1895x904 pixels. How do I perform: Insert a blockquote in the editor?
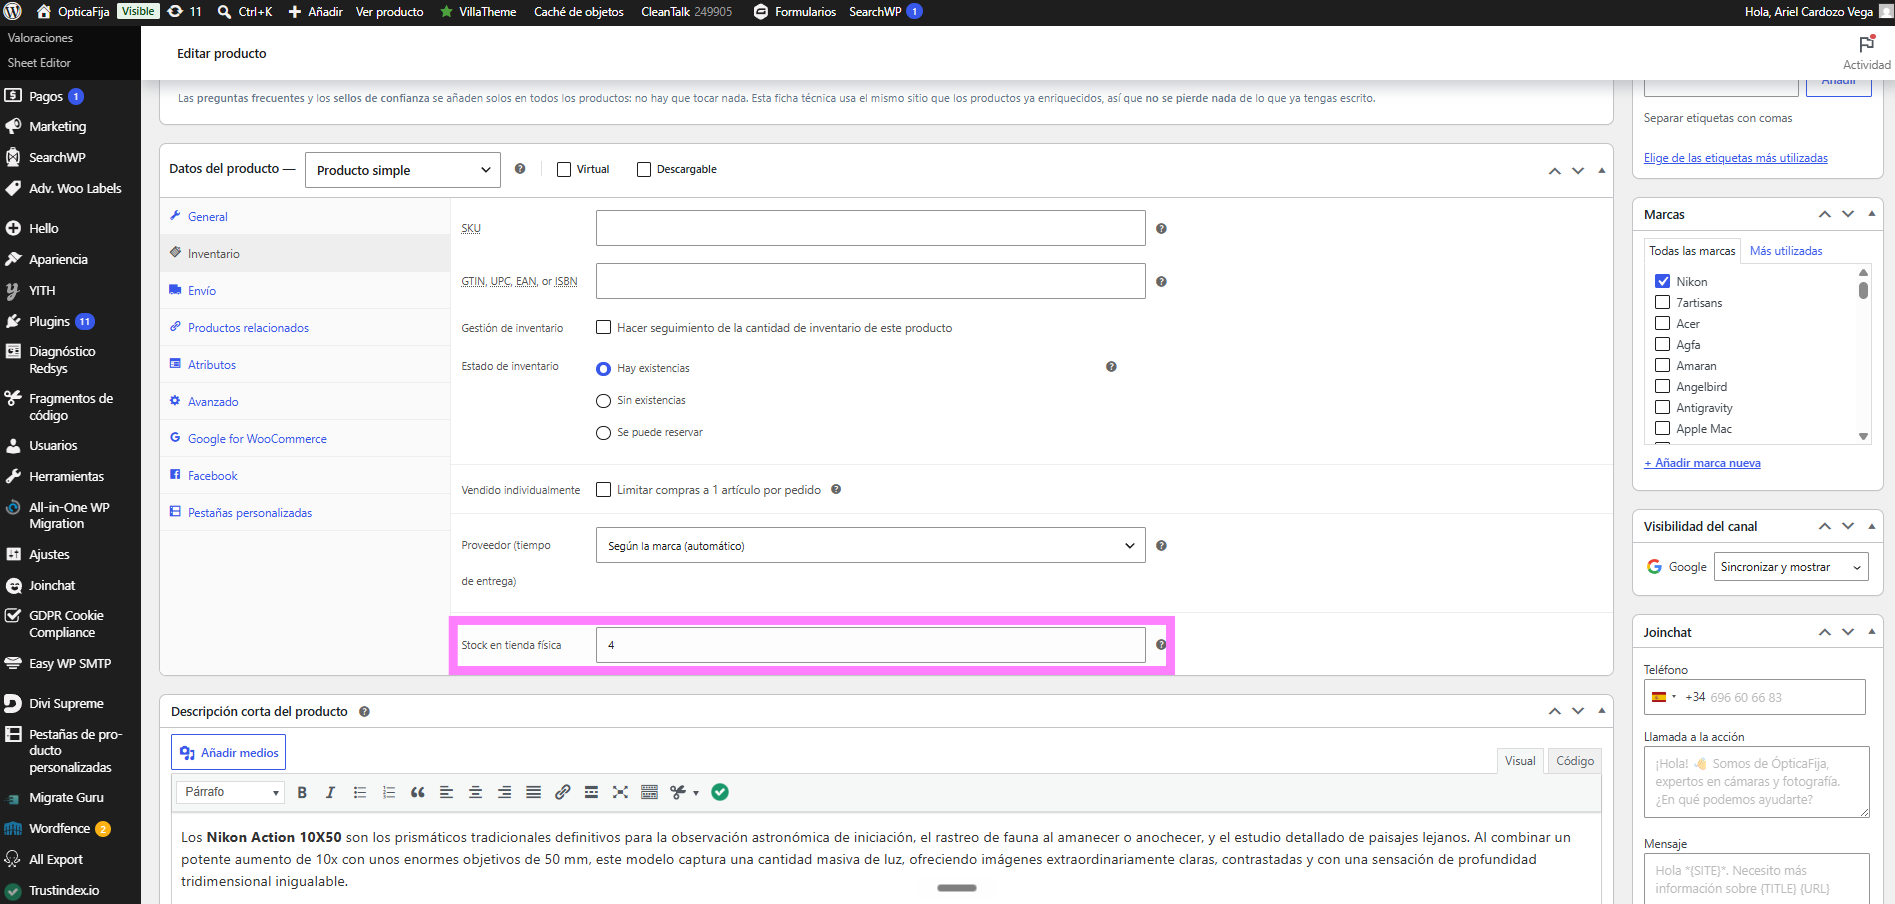point(418,792)
